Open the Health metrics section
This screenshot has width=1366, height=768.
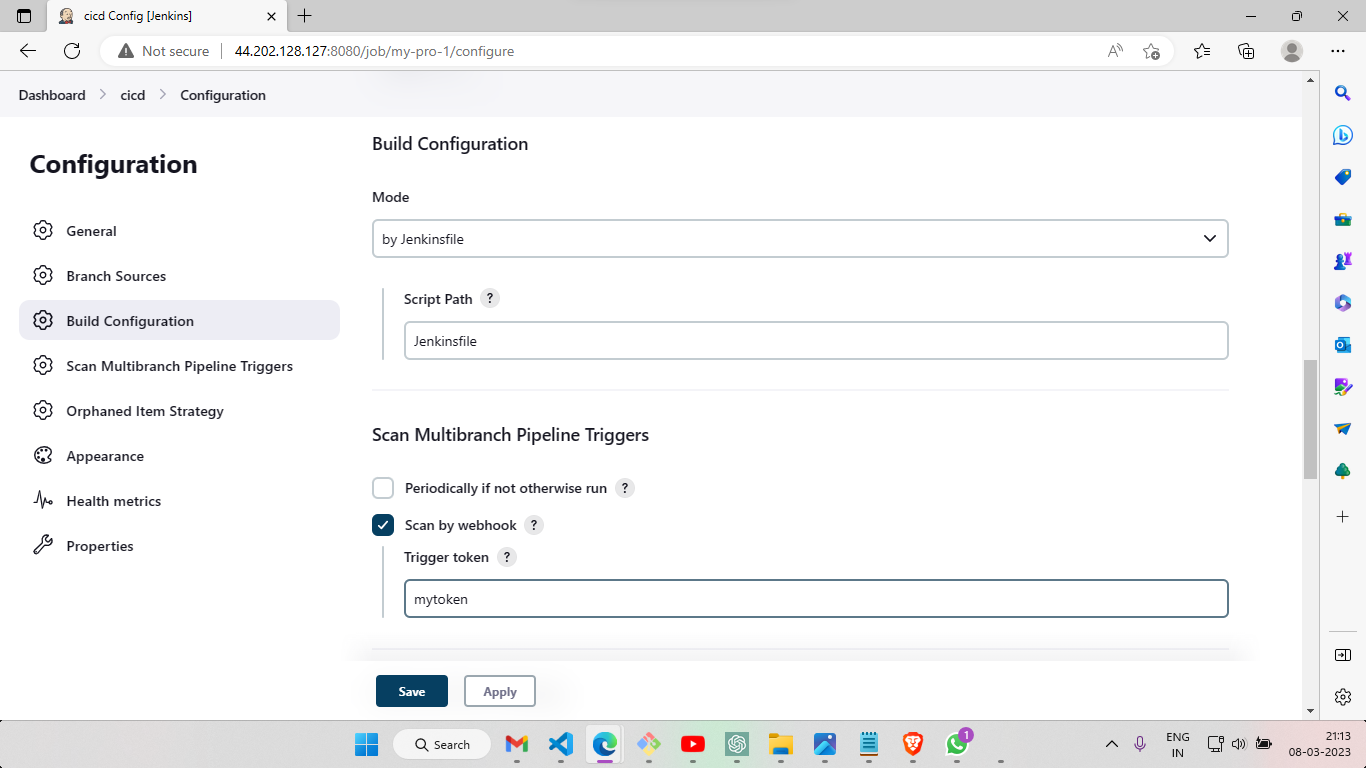tap(112, 500)
